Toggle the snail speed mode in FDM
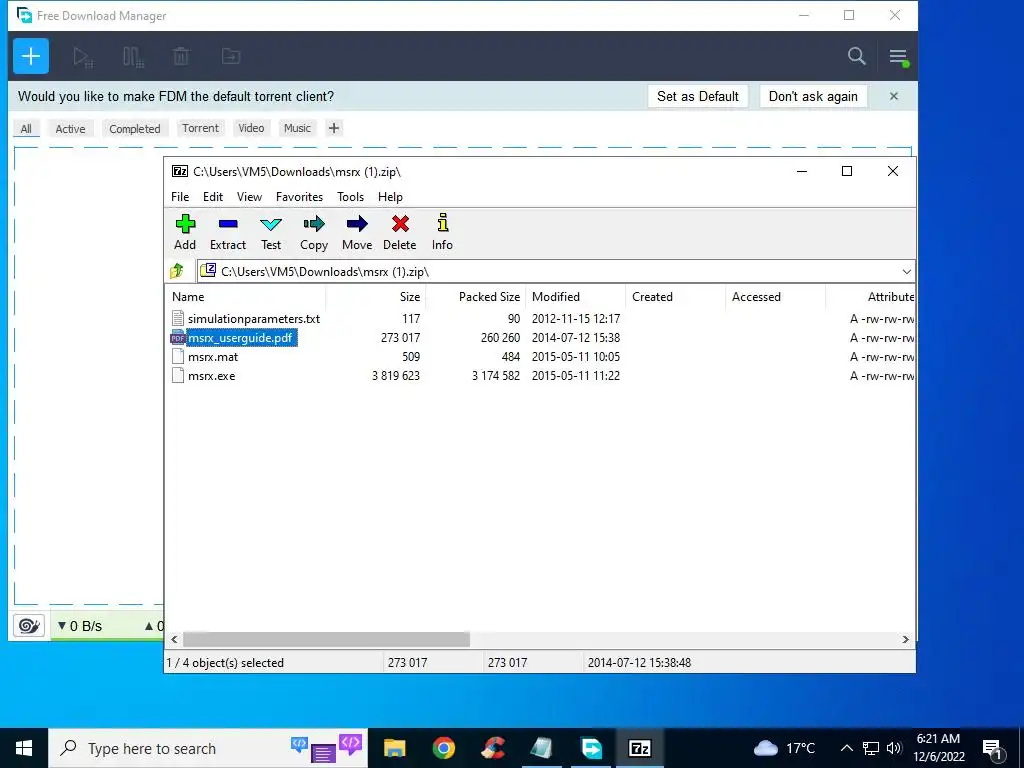Viewport: 1024px width, 768px height. click(x=29, y=626)
